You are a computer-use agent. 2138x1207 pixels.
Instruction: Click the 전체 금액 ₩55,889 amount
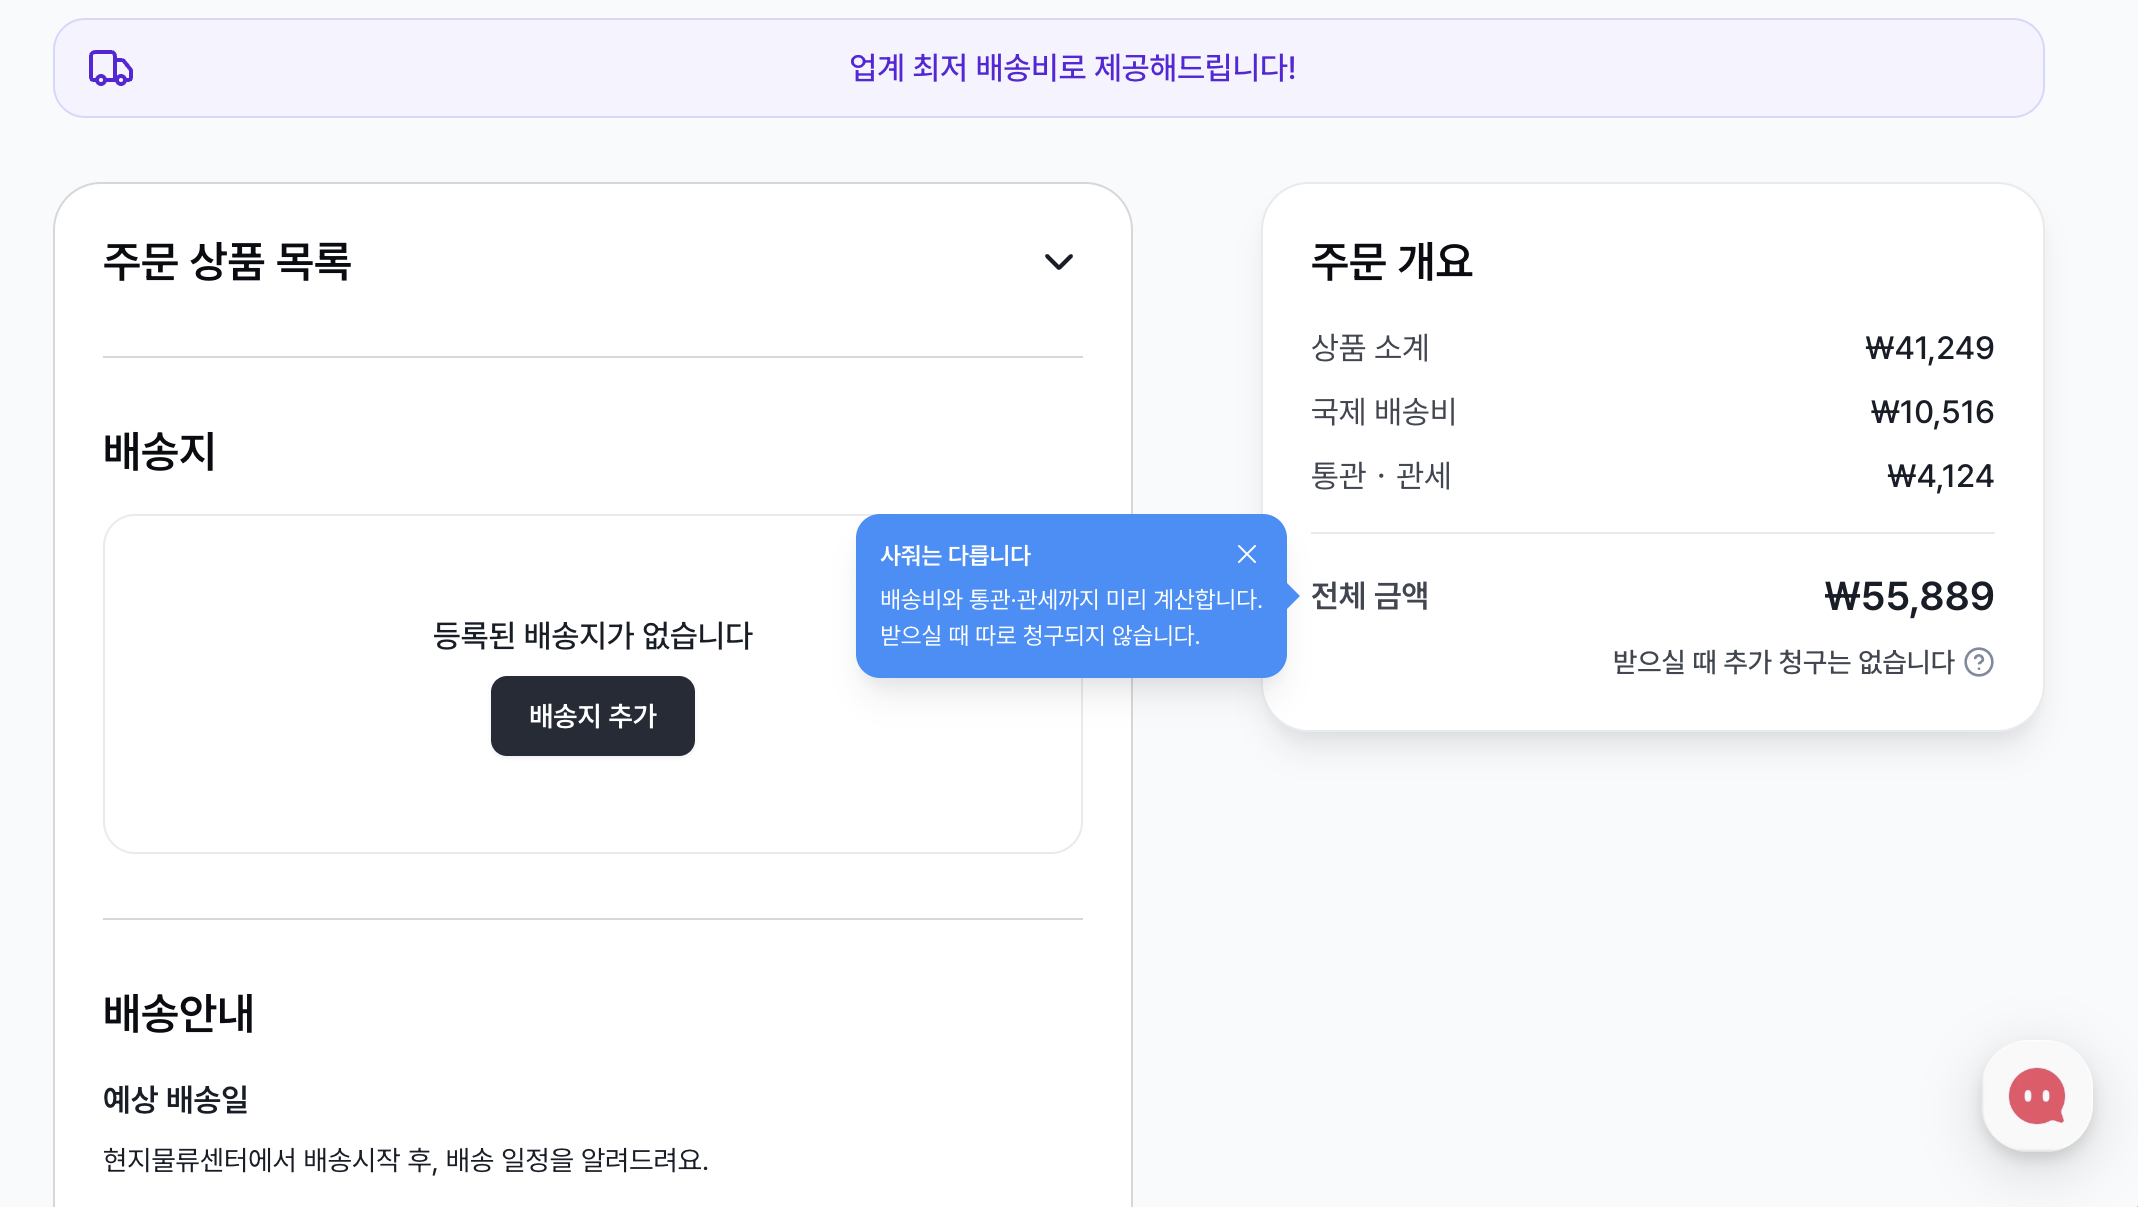click(x=1909, y=597)
